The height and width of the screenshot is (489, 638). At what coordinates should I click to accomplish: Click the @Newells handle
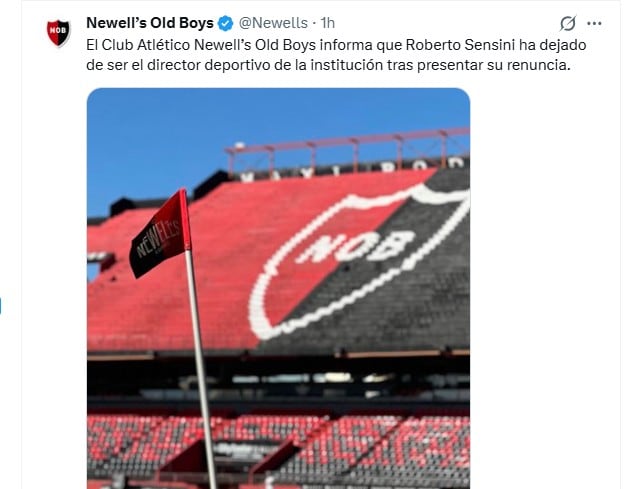tap(273, 22)
